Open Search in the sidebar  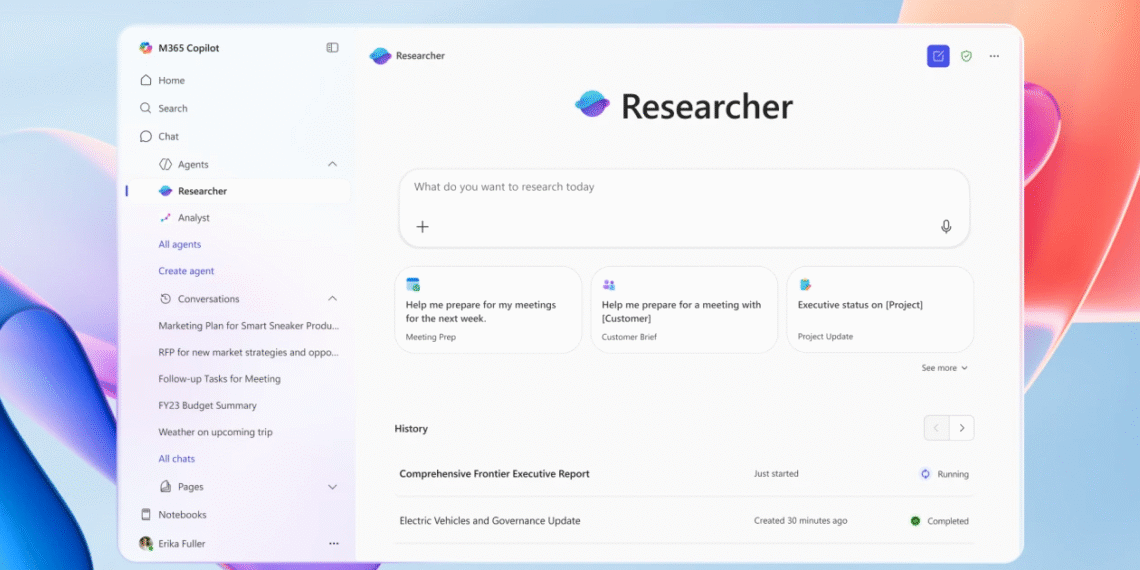[x=172, y=108]
